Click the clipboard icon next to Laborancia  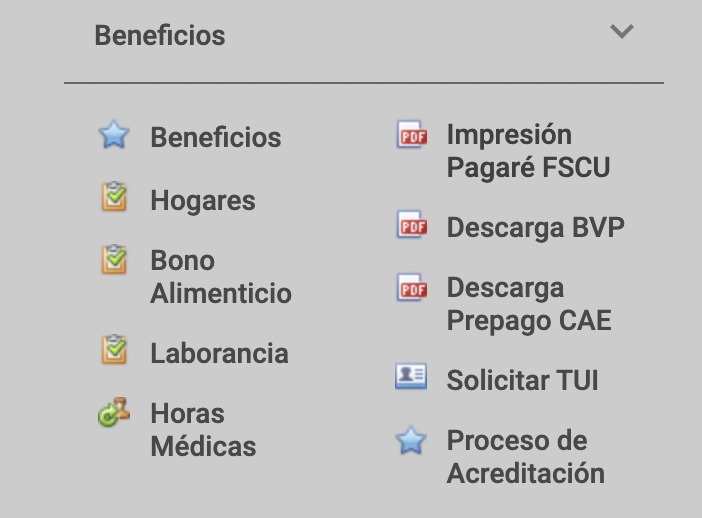click(x=114, y=351)
